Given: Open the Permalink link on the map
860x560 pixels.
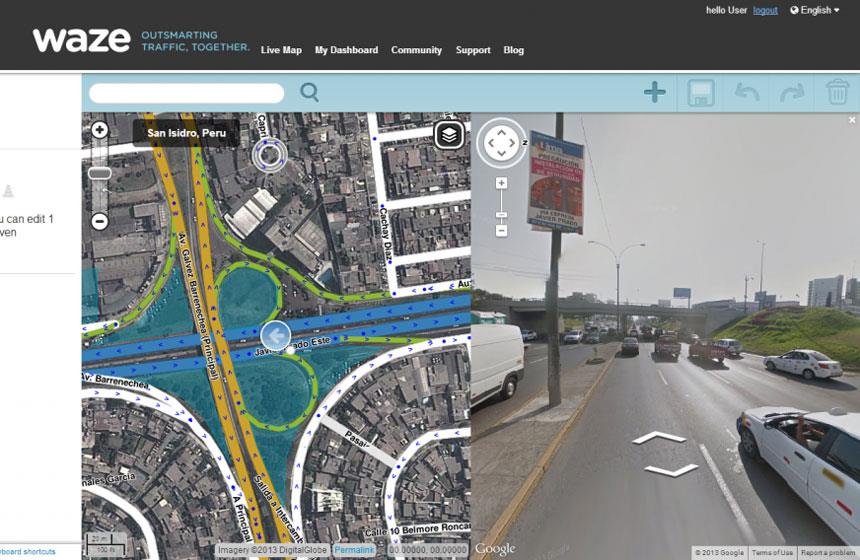Looking at the screenshot, I should (354, 550).
